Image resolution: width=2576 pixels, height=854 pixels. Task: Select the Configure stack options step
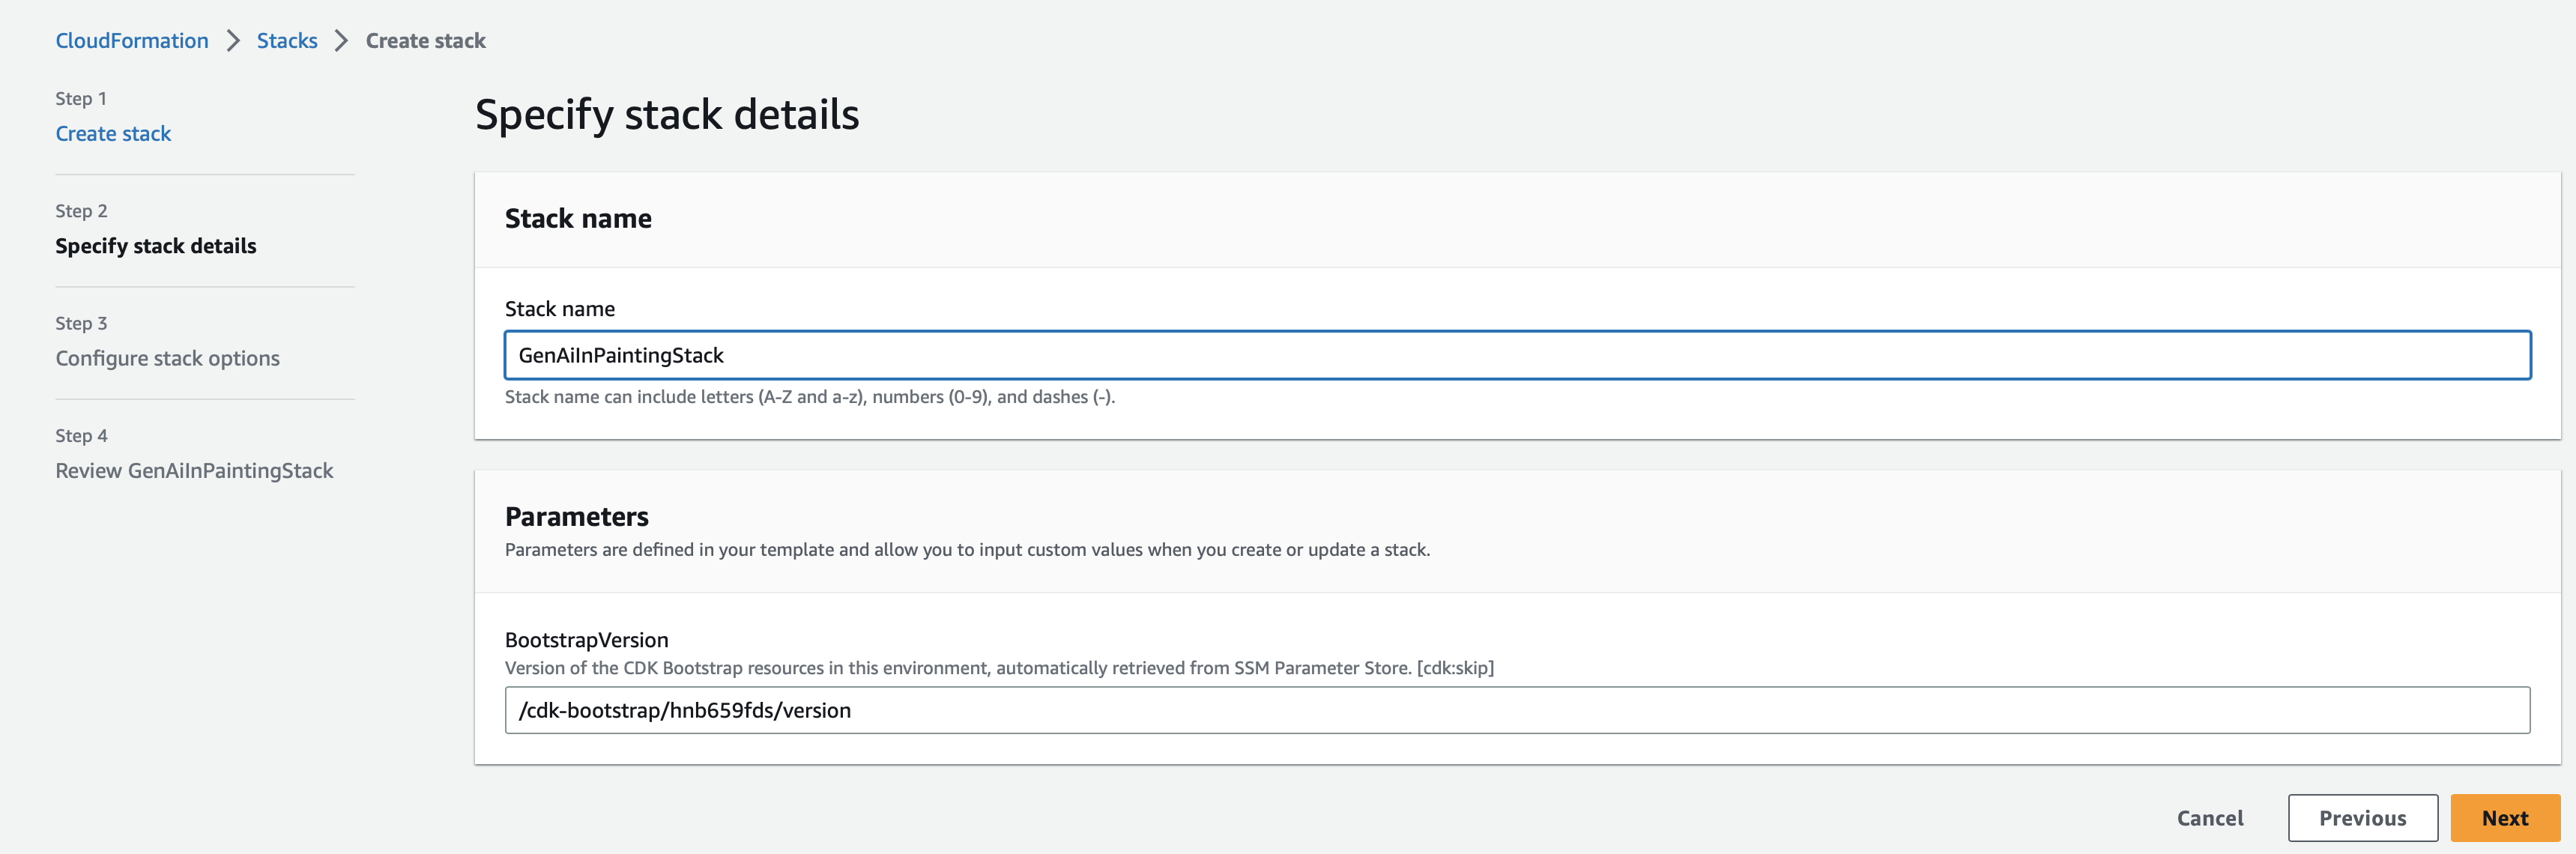167,358
